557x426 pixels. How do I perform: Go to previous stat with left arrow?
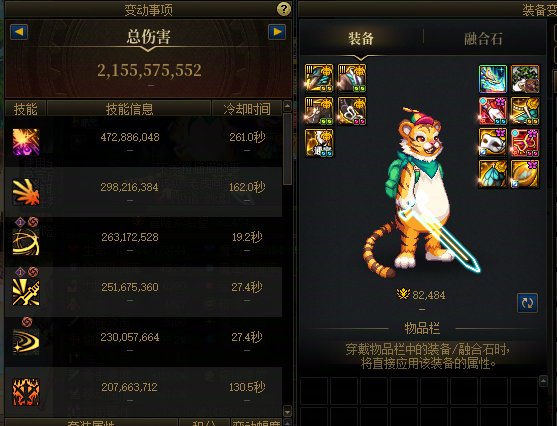[x=19, y=32]
